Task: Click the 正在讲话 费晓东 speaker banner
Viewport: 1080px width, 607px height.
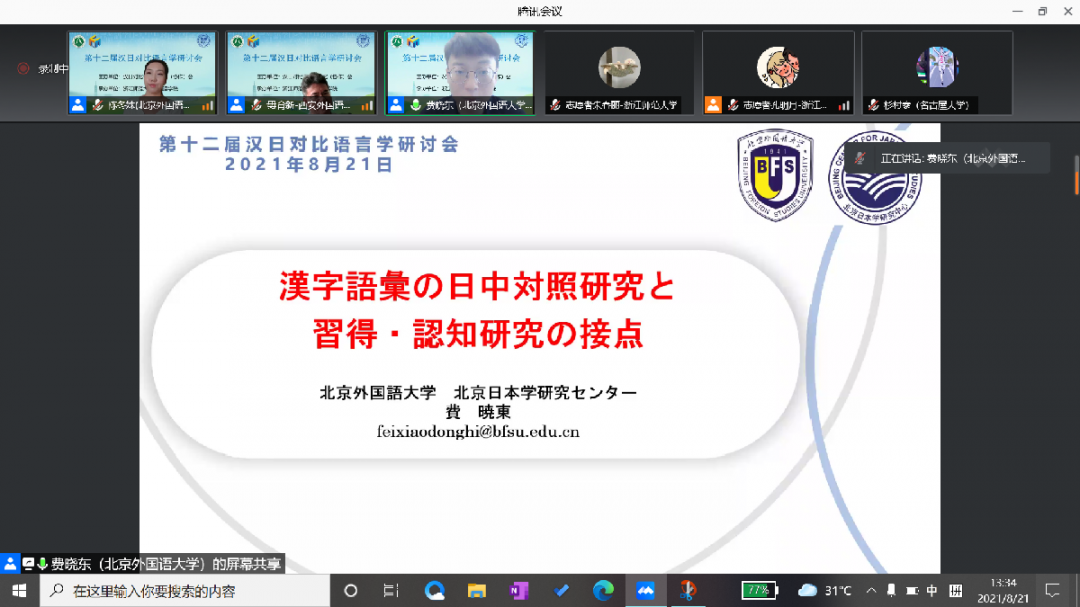Action: [948, 158]
